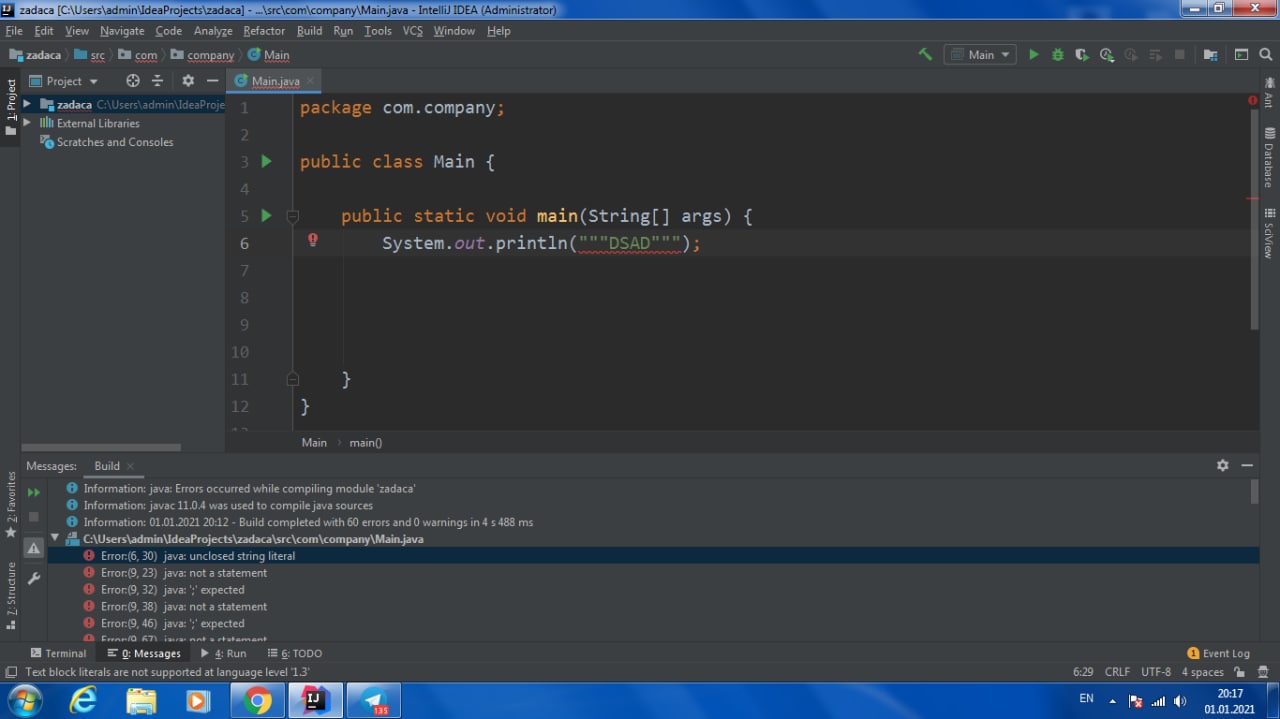The width and height of the screenshot is (1280, 719).
Task: Collapse the main method fold marker at line 5
Action: [x=293, y=216]
